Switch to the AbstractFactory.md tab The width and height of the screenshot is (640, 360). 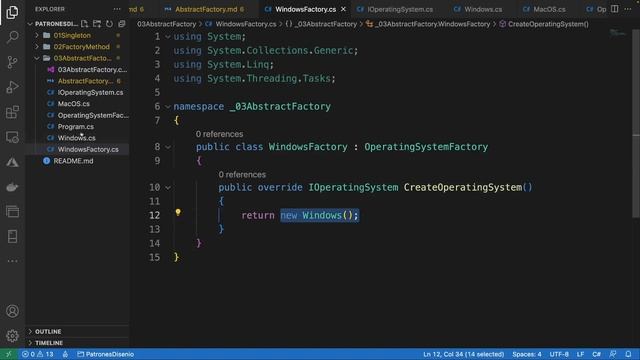205,9
